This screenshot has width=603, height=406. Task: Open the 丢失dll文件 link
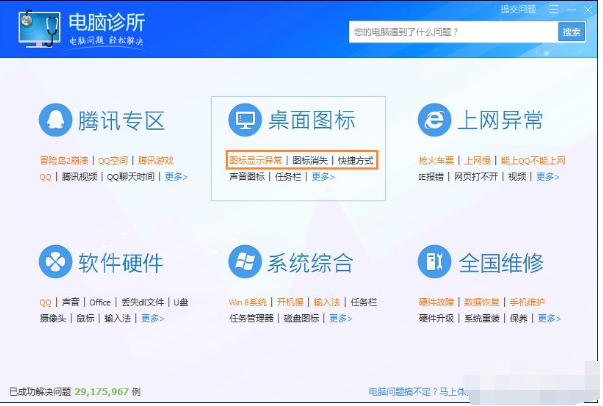142,302
